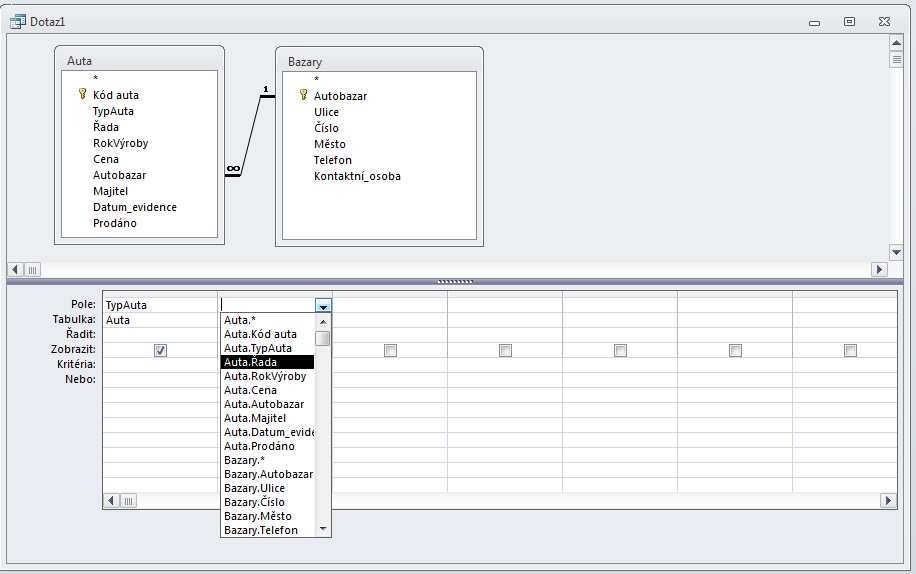916x574 pixels.
Task: Open the Pole field dropdown arrow
Action: coord(323,305)
